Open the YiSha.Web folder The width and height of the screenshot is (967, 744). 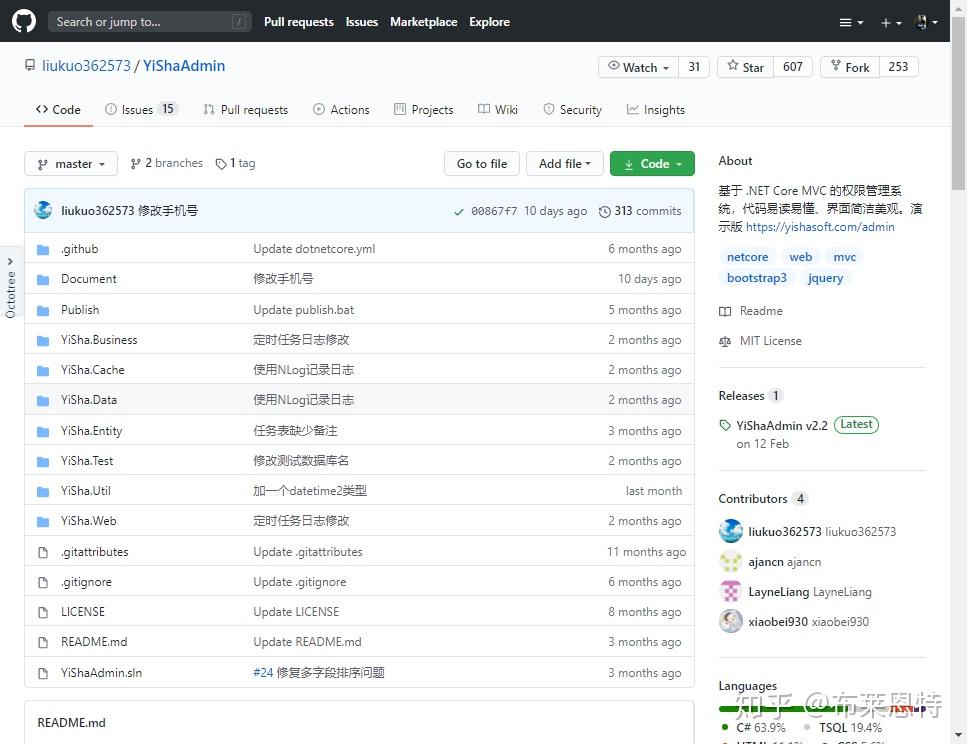88,521
